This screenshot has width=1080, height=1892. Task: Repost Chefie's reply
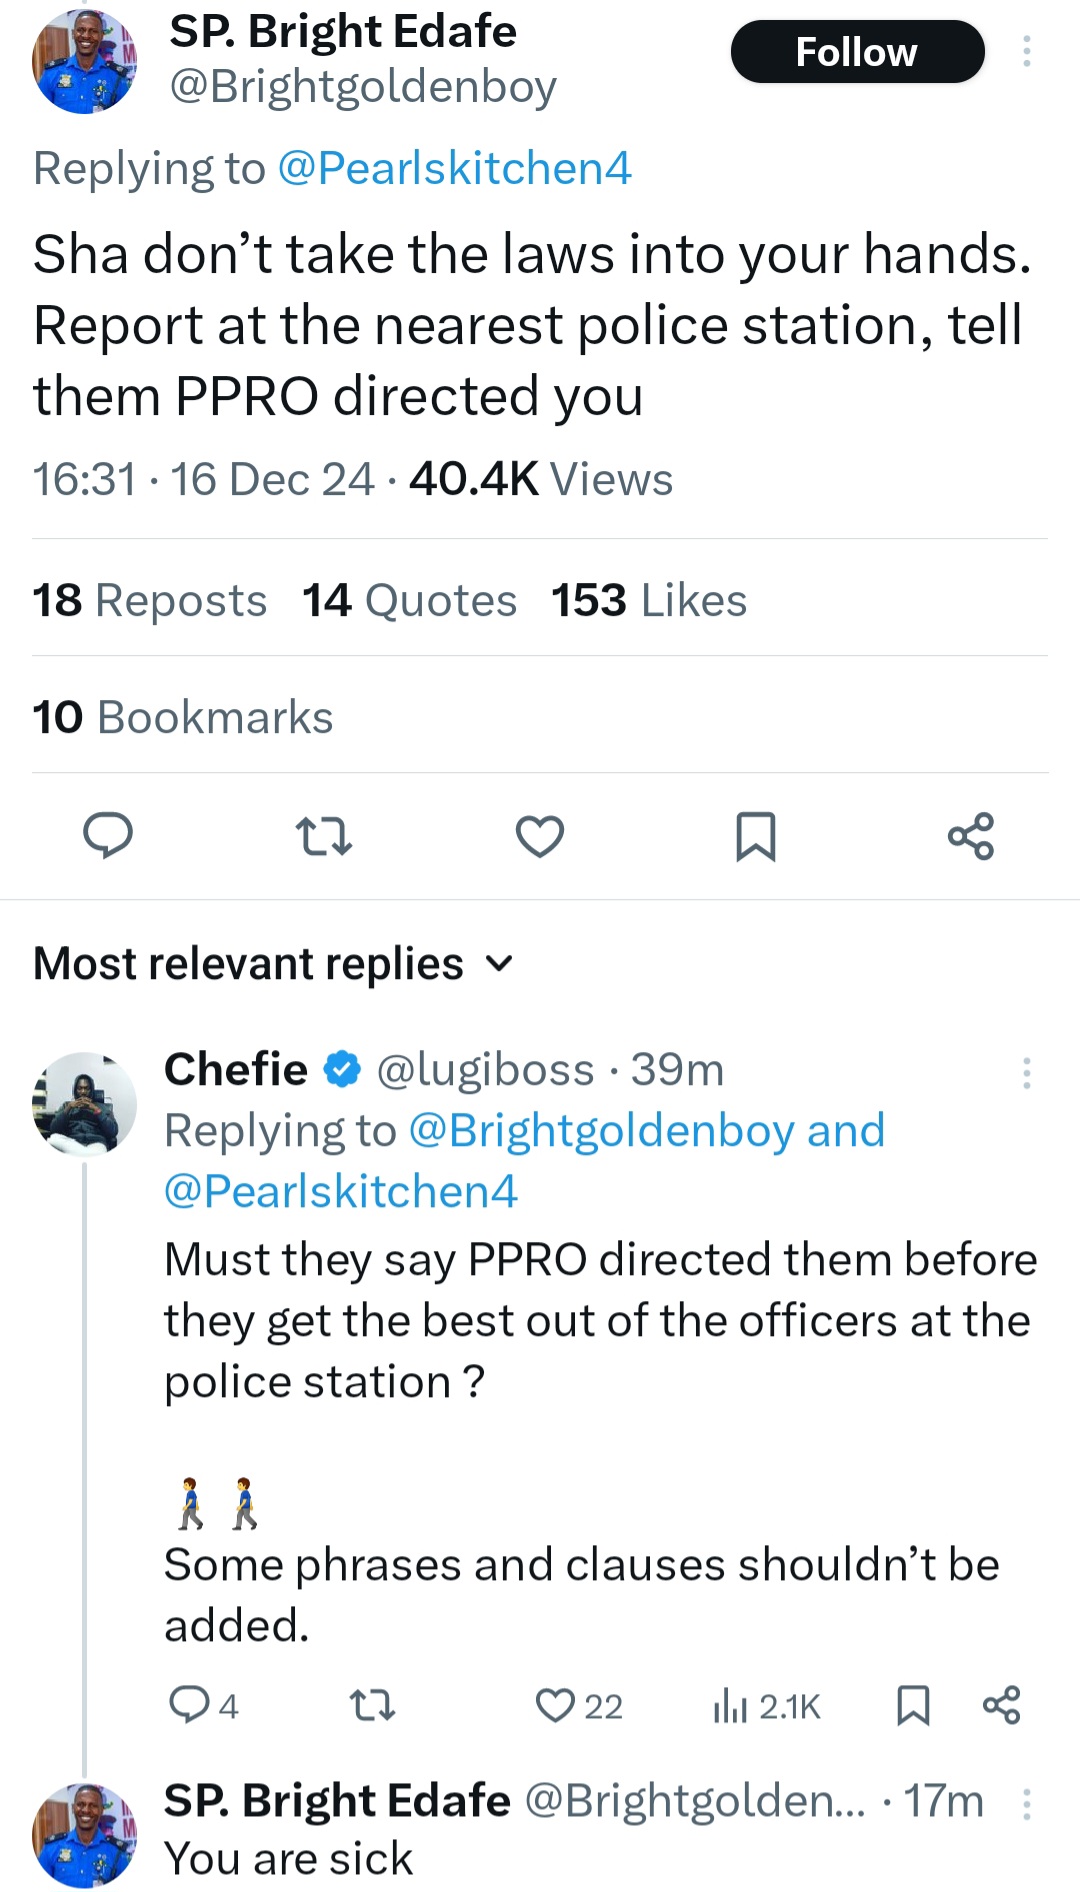[x=372, y=1705]
